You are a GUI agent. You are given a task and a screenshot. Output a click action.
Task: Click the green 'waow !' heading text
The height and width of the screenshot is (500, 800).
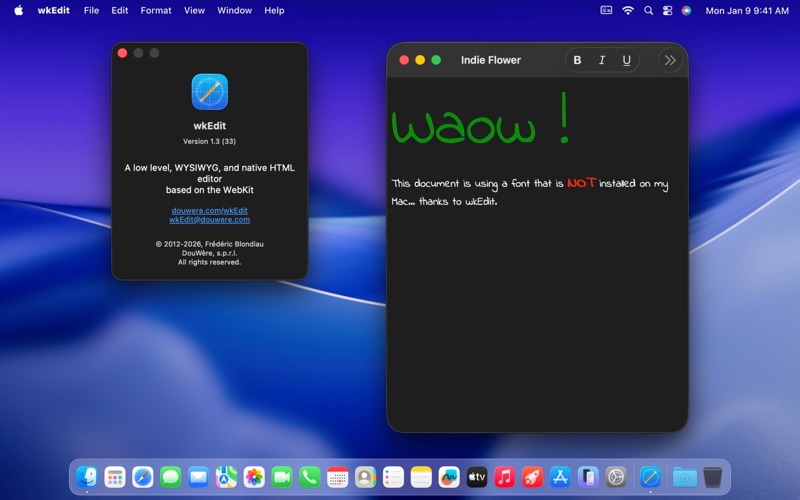481,119
